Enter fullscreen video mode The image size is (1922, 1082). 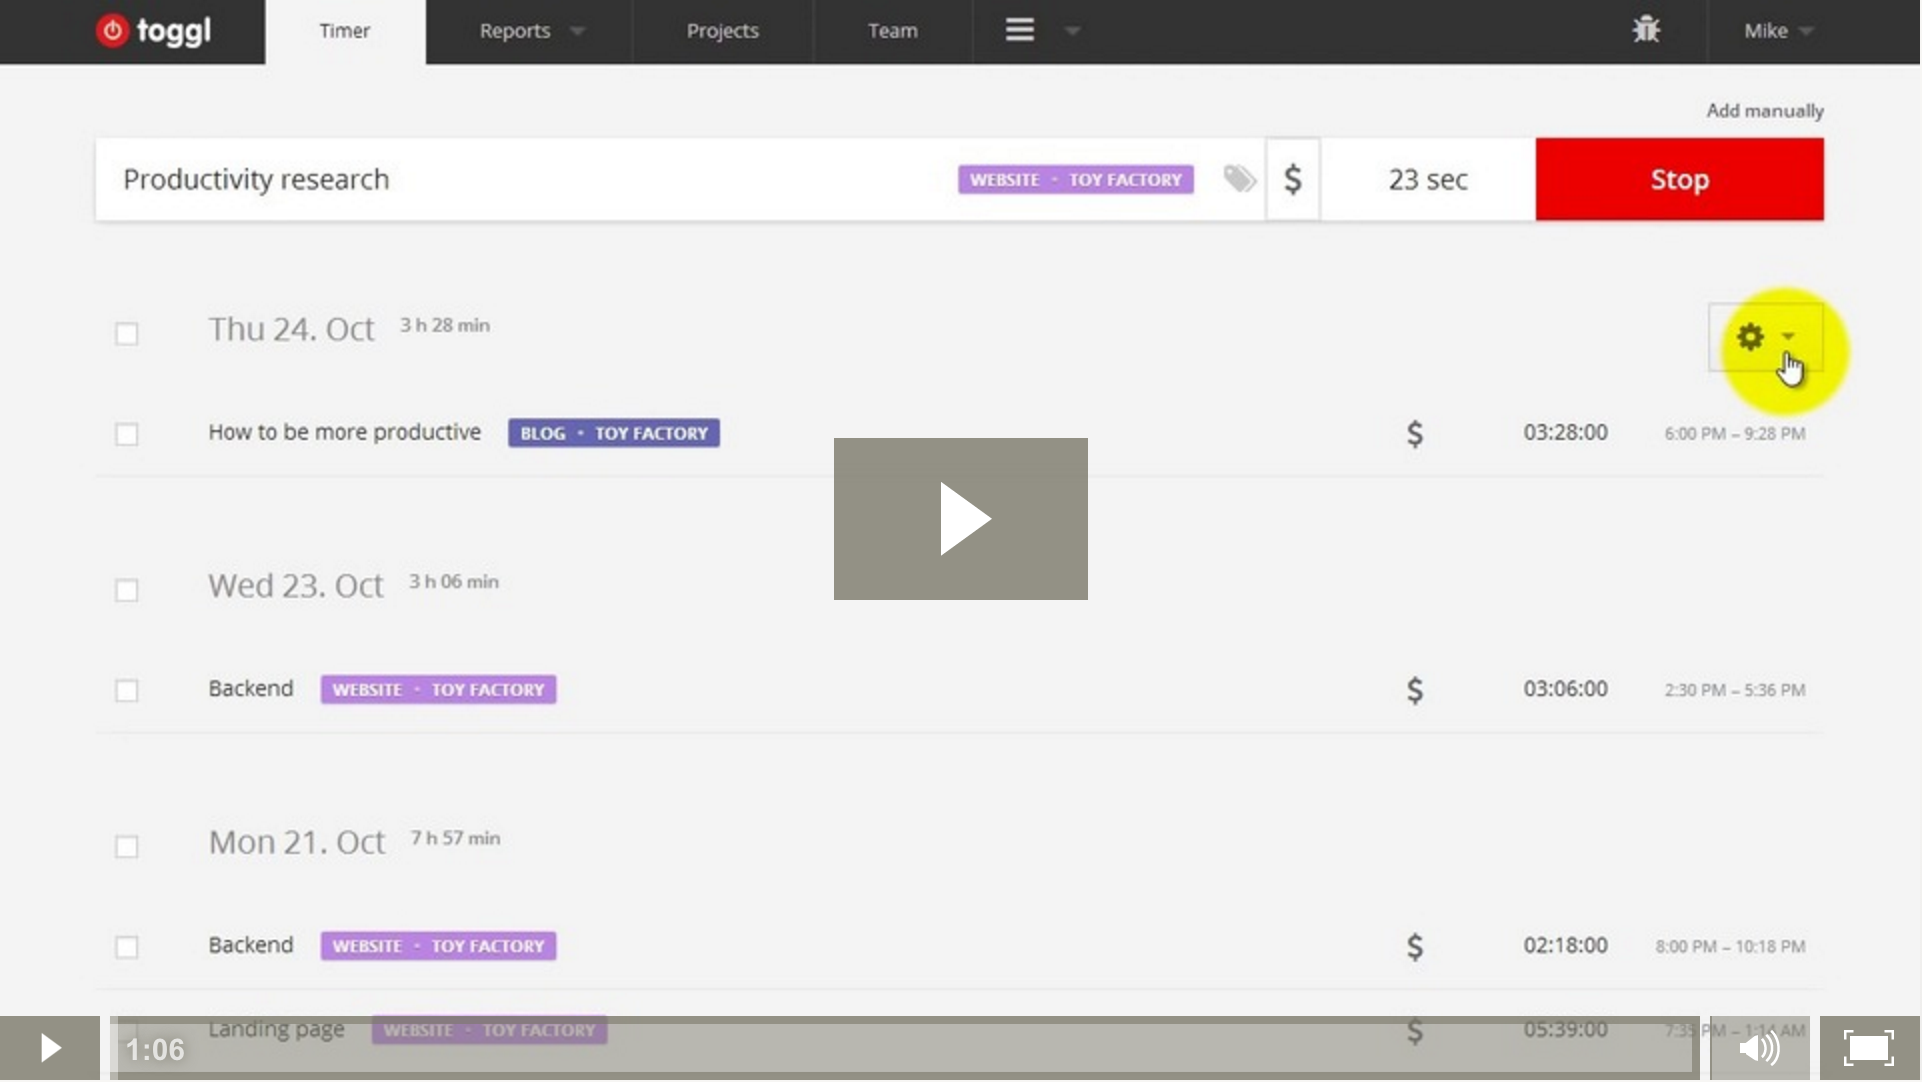[1869, 1048]
